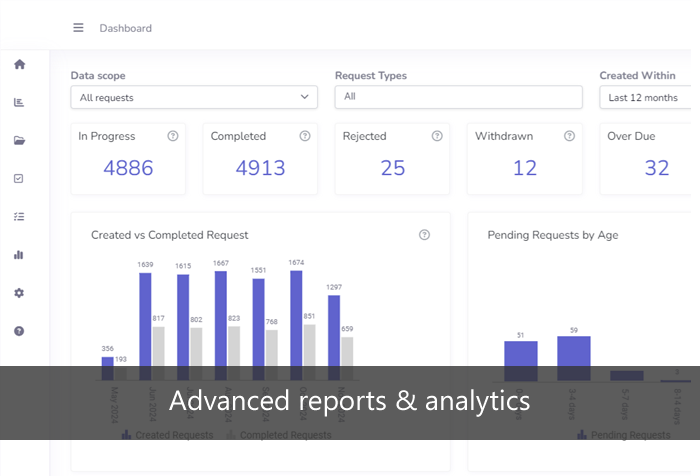Click the Created vs Completed Request title

170,235
